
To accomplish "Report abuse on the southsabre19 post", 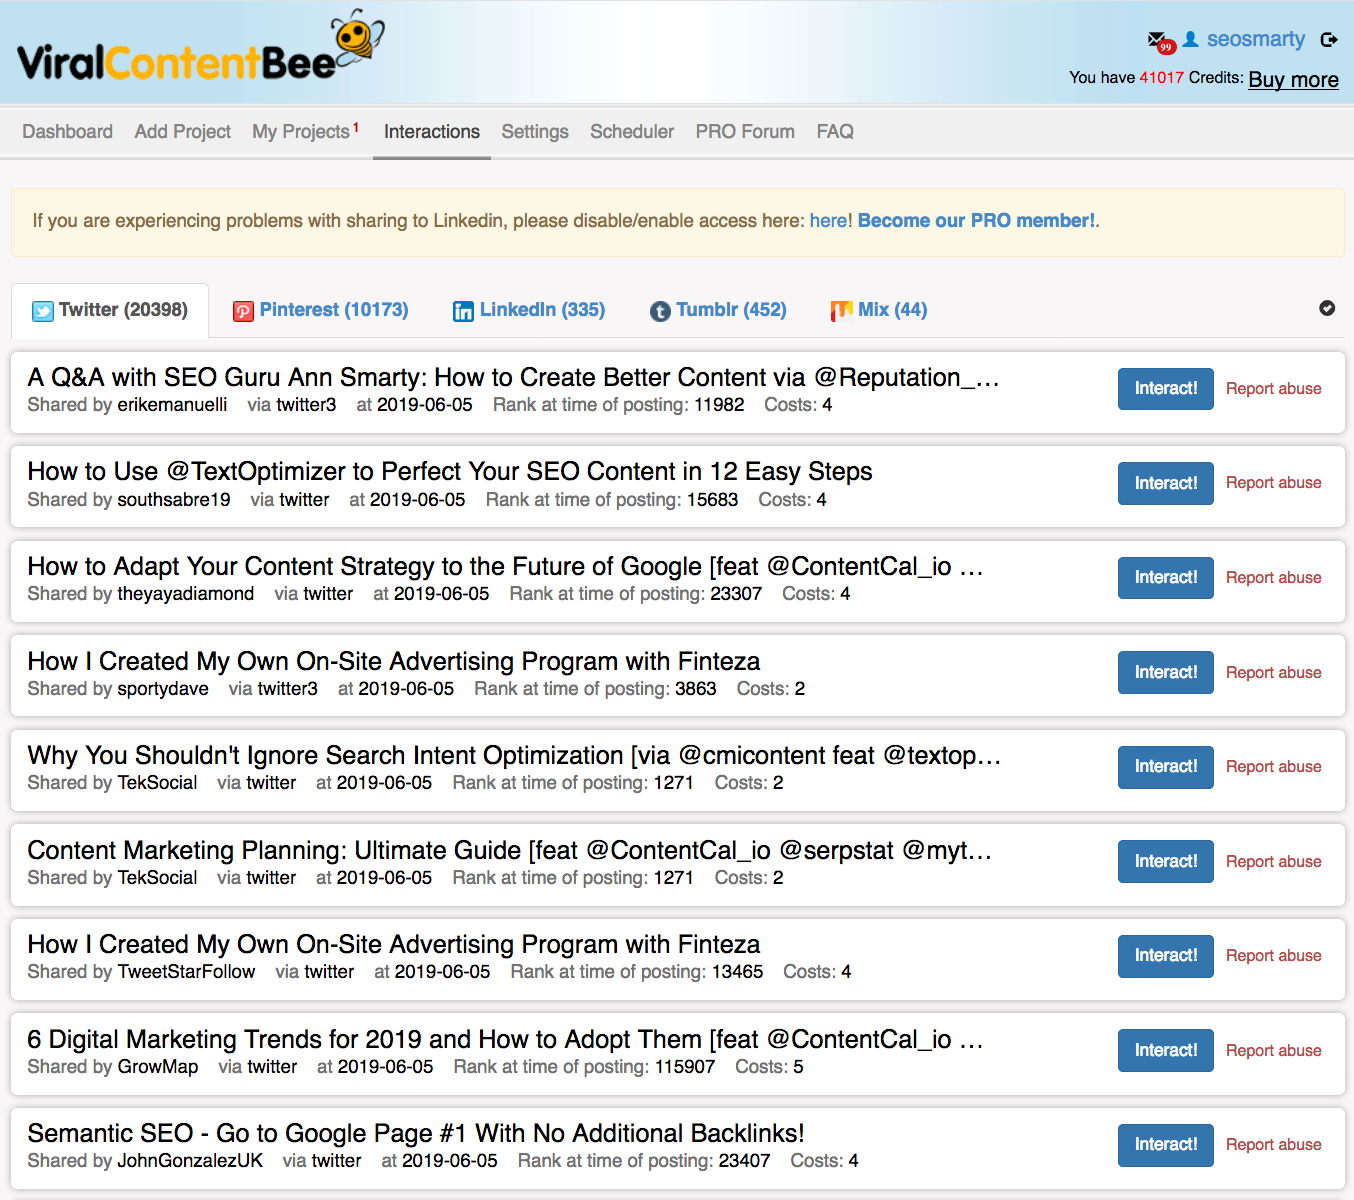I will pyautogui.click(x=1273, y=483).
